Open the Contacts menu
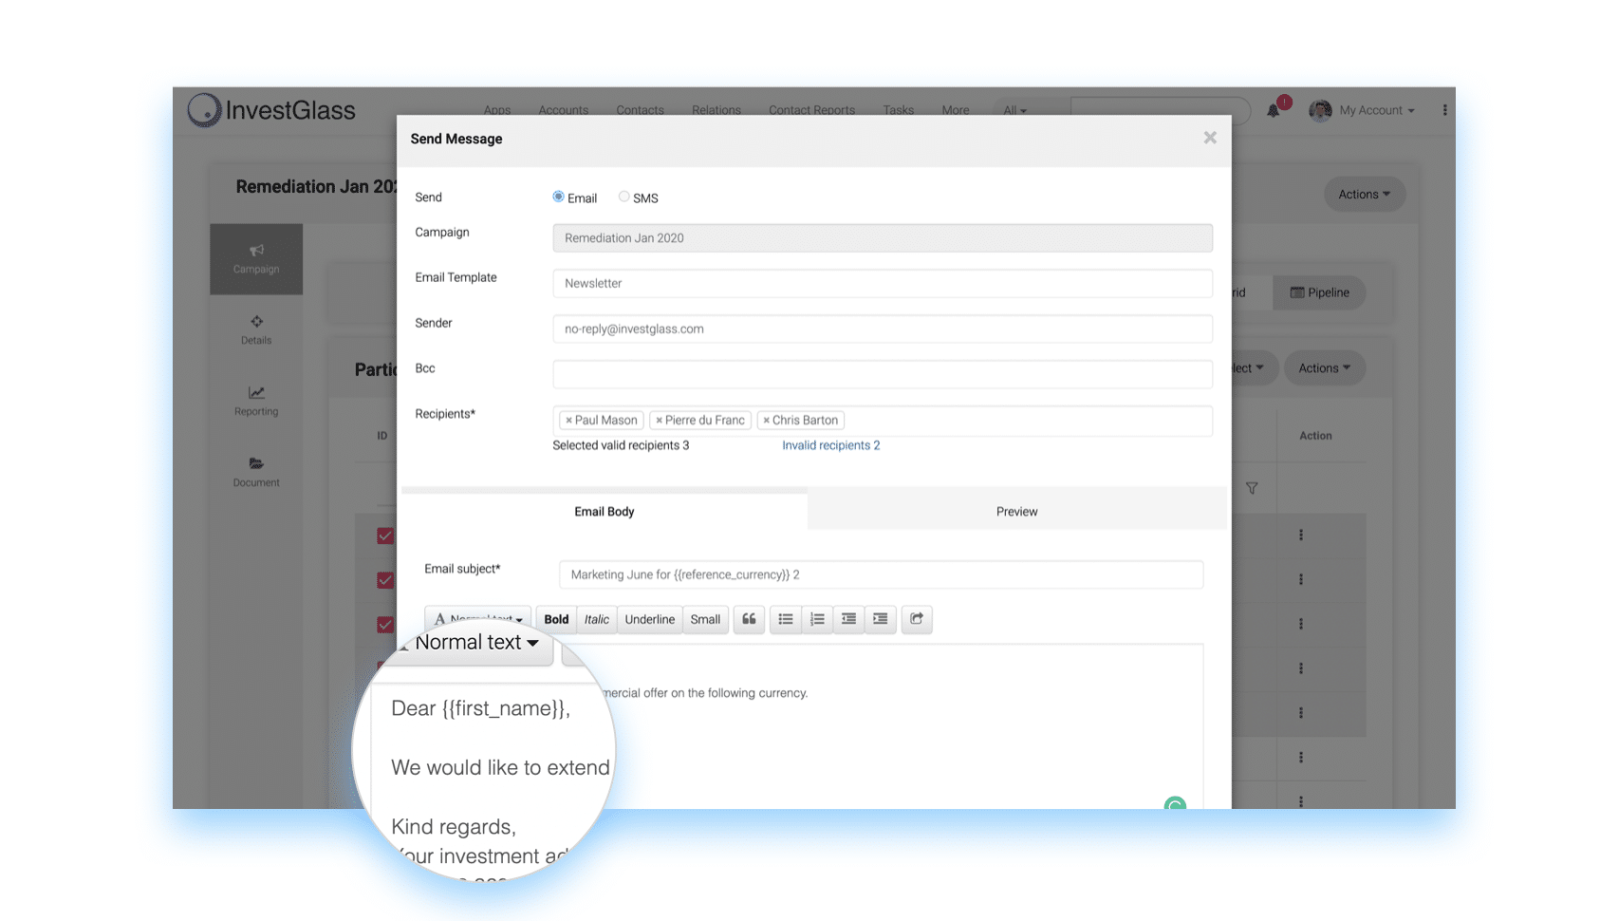The width and height of the screenshot is (1600, 921). tap(640, 111)
